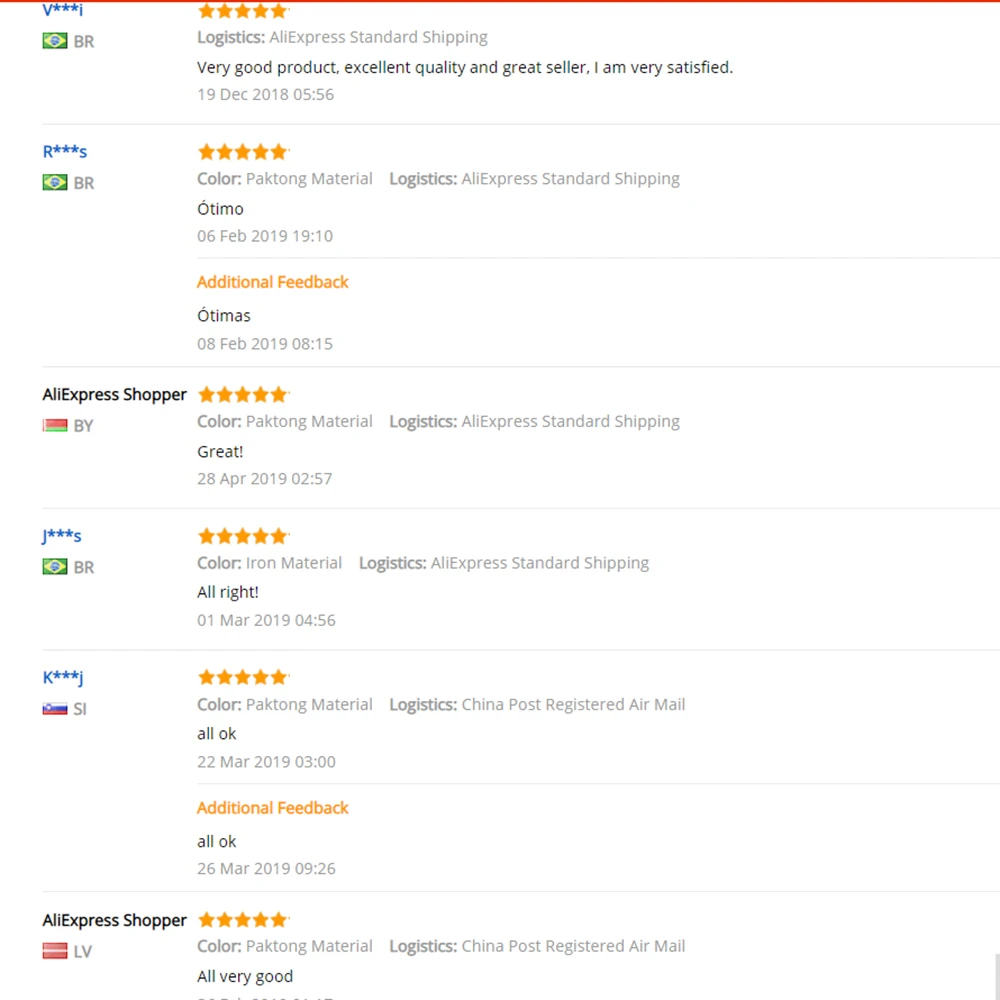Click Additional Feedback under Ótimo review

pyautogui.click(x=272, y=282)
